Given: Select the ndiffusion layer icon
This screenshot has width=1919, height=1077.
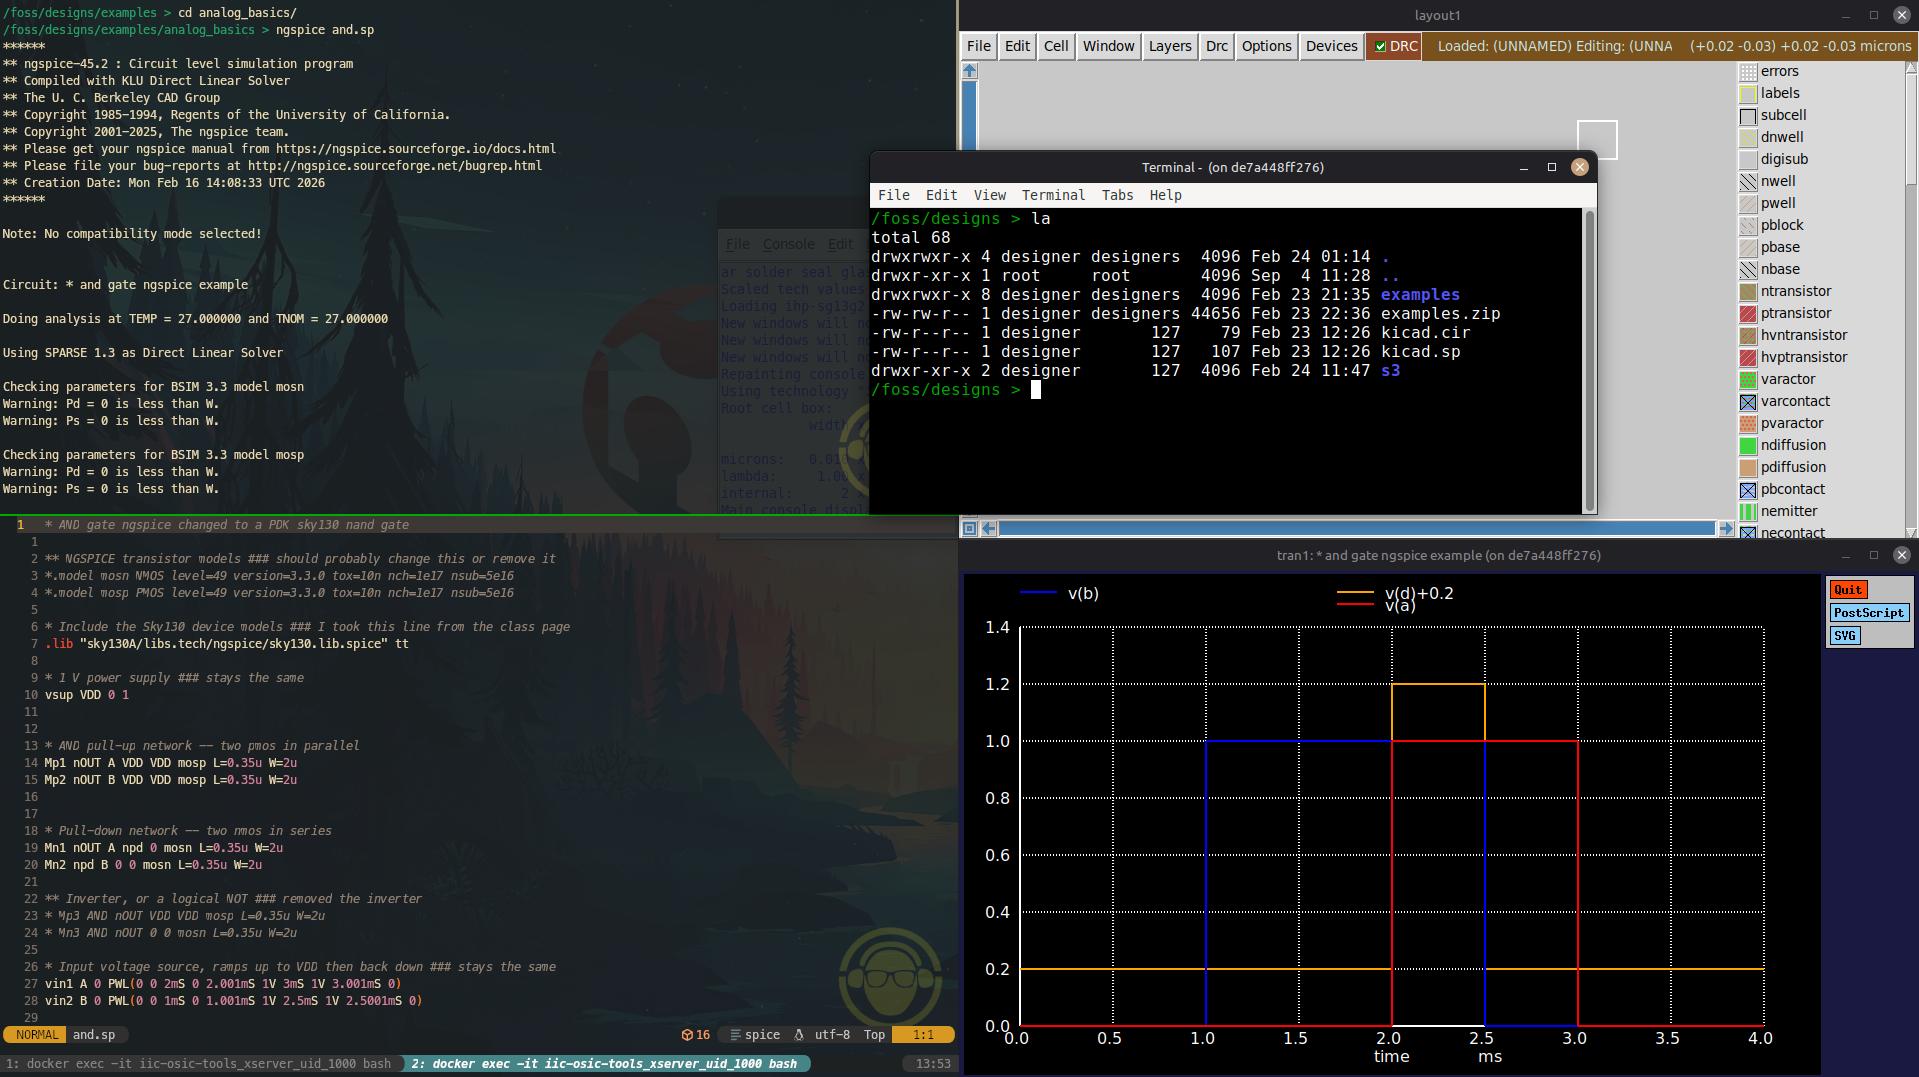Looking at the screenshot, I should pos(1748,445).
